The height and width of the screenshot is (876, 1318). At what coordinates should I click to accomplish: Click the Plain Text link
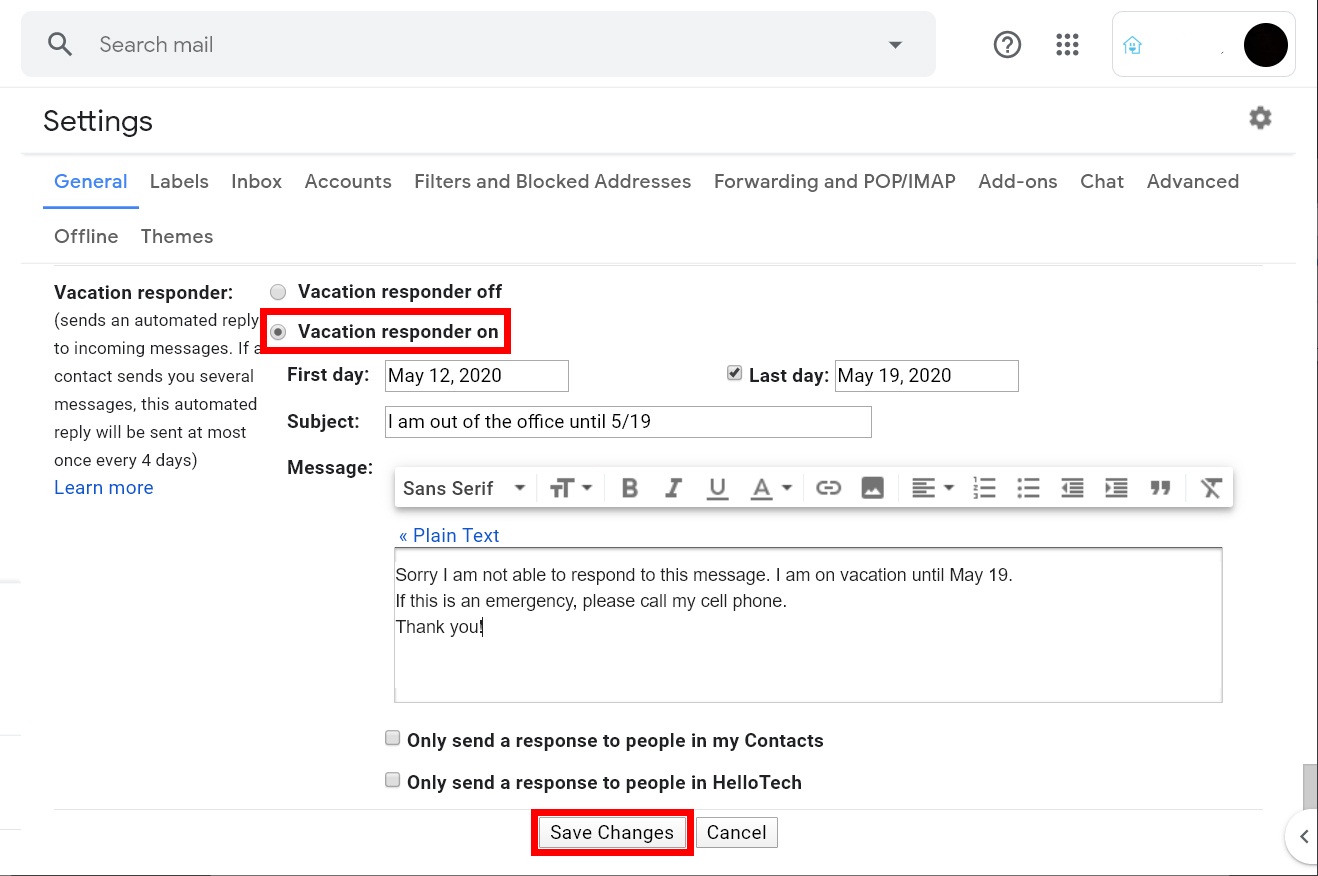pyautogui.click(x=449, y=535)
